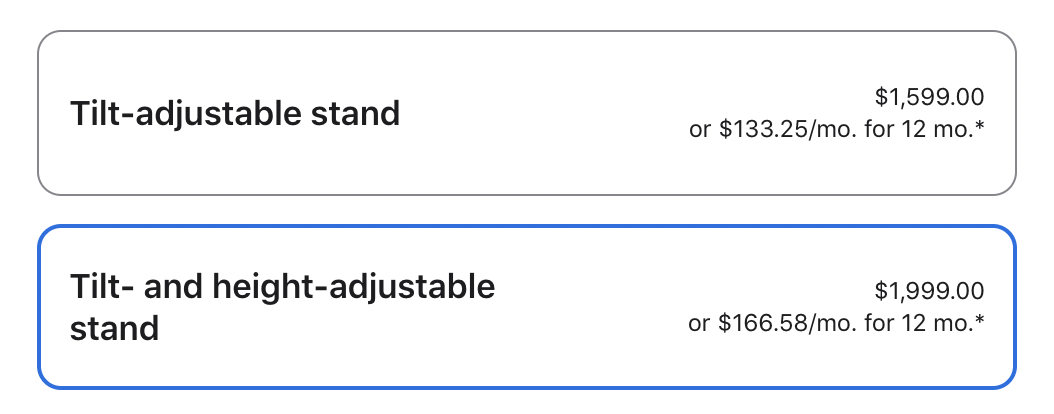Click the $166.58/mo. financing text

coord(783,323)
